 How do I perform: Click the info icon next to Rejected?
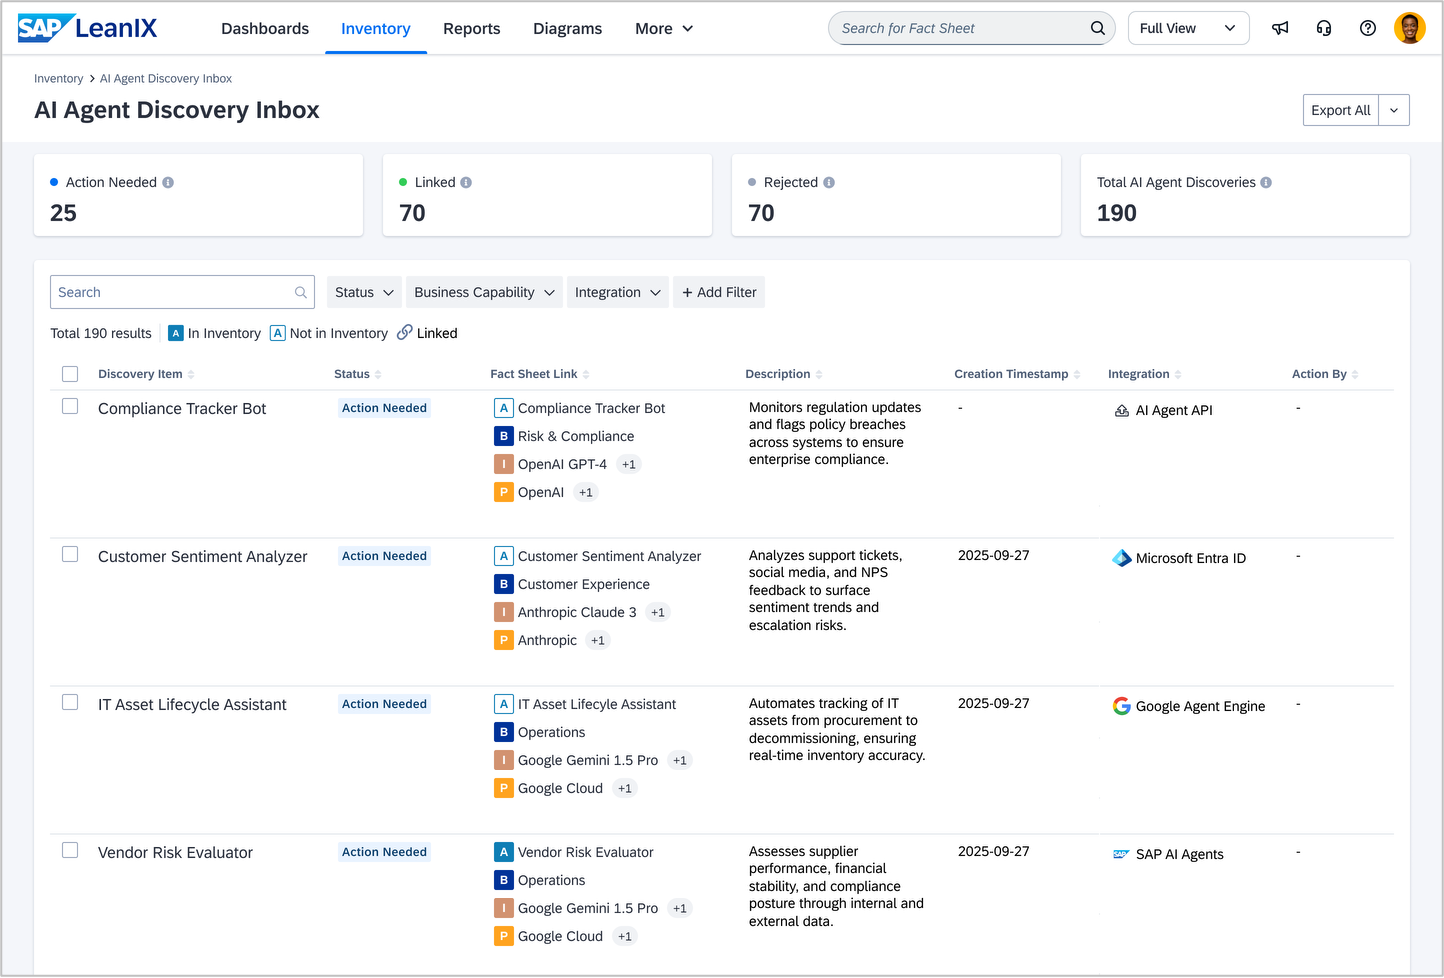(x=829, y=183)
